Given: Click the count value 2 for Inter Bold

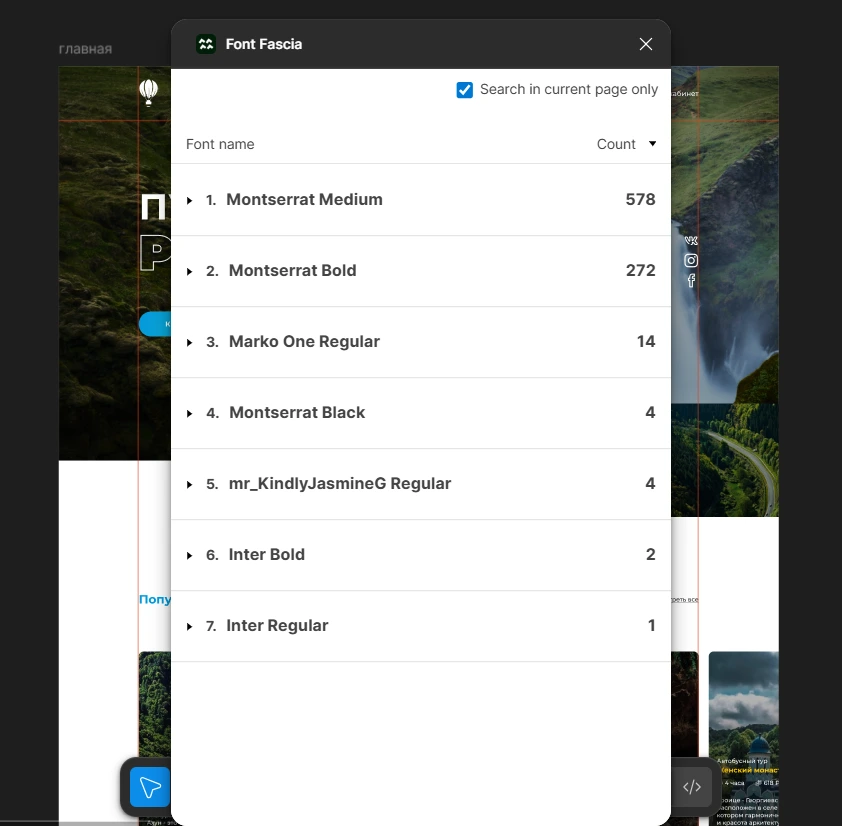Looking at the screenshot, I should [650, 554].
